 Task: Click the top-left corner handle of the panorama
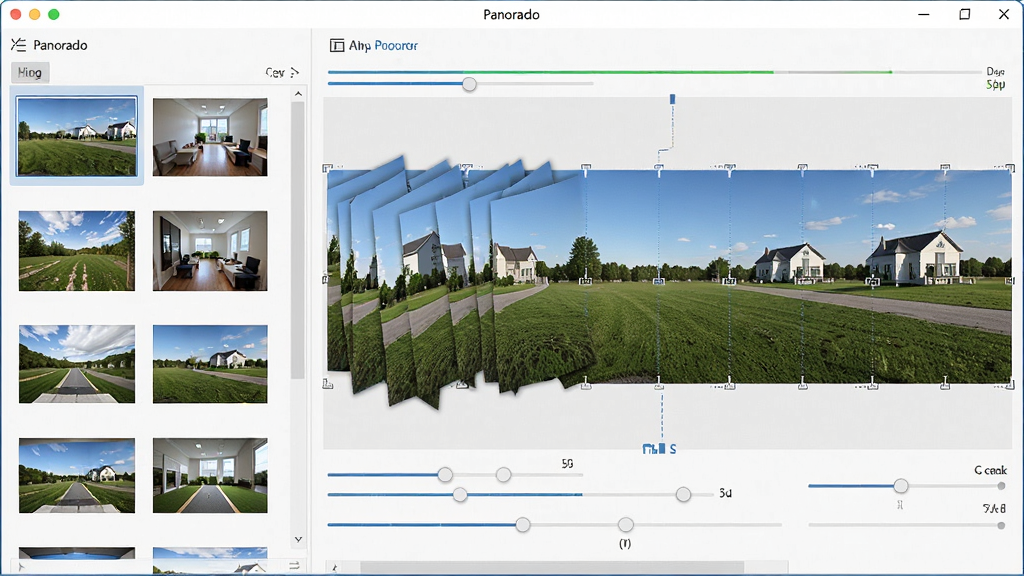click(x=327, y=168)
